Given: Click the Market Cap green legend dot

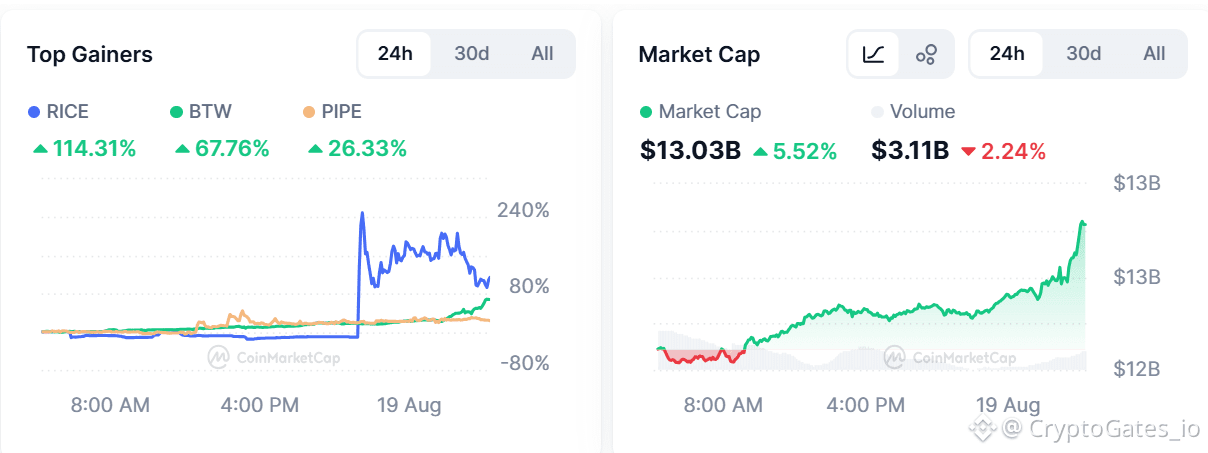Looking at the screenshot, I should pyautogui.click(x=646, y=112).
